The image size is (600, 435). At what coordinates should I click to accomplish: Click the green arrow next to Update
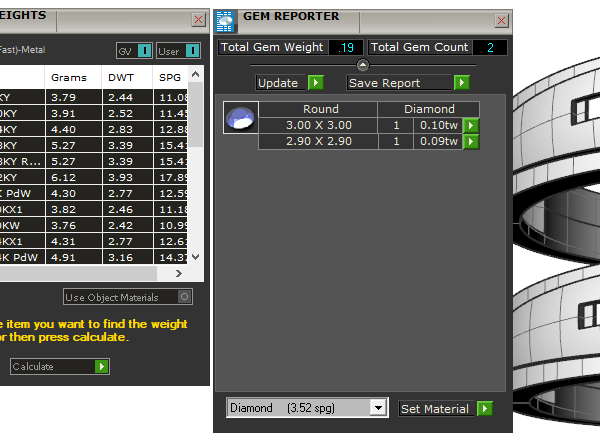tap(315, 83)
